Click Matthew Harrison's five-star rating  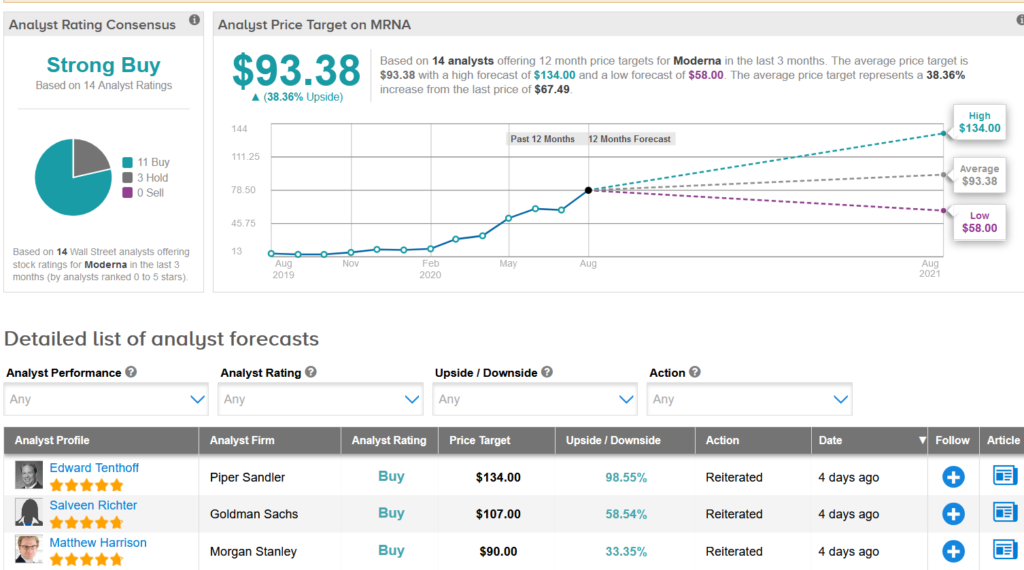tap(87, 560)
